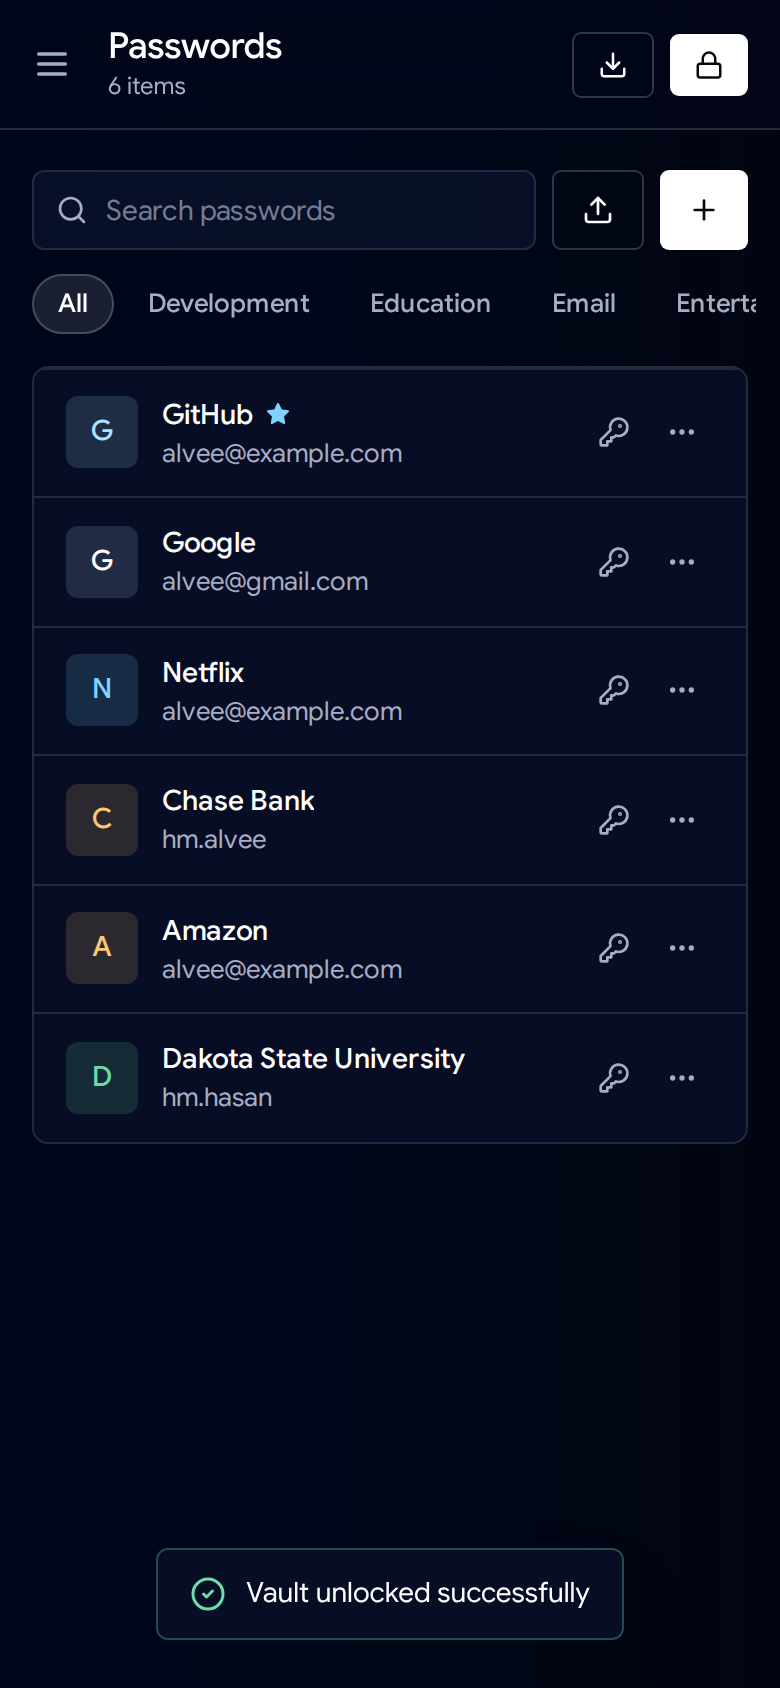Viewport: 780px width, 1688px height.
Task: Dismiss the Vault unlocked successfully toast
Action: [x=390, y=1594]
